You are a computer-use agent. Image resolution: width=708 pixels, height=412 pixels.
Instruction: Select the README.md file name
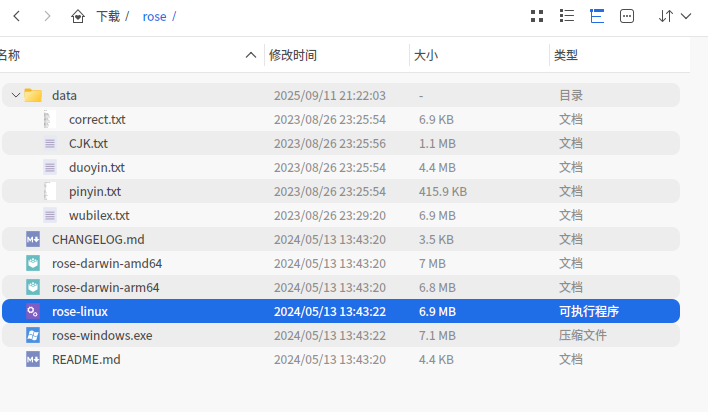pos(86,359)
